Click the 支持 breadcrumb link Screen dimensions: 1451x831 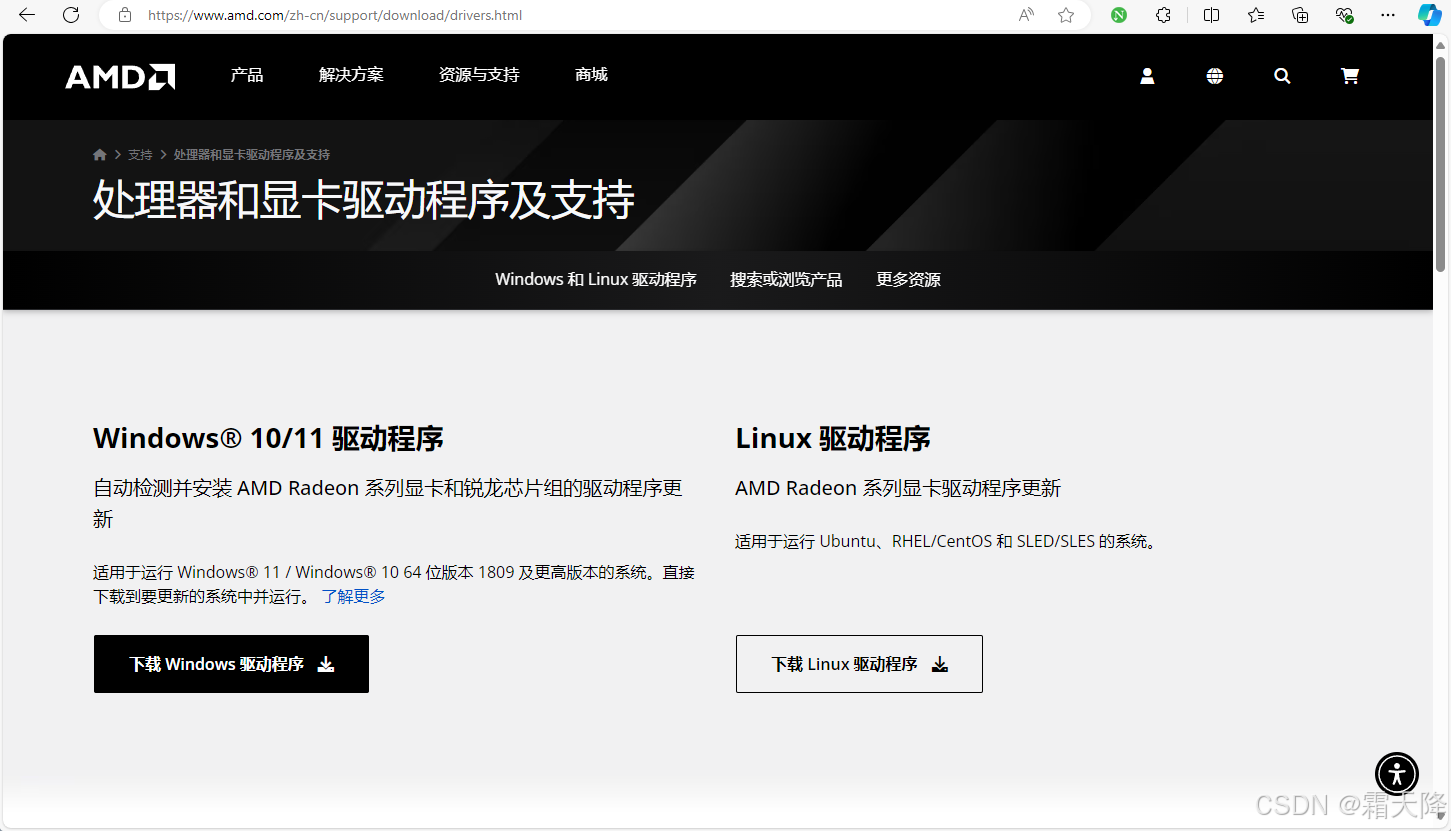pyautogui.click(x=140, y=155)
